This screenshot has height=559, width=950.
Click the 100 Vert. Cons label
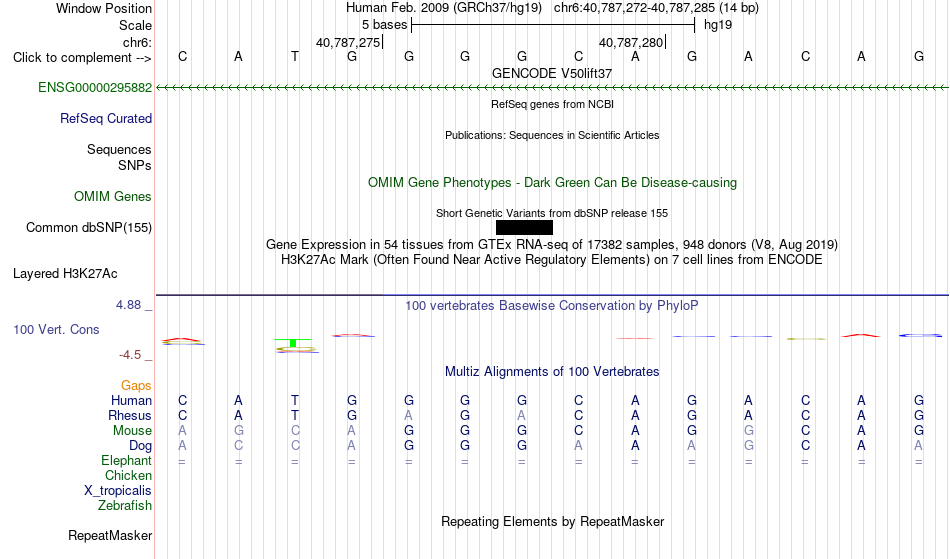click(56, 329)
